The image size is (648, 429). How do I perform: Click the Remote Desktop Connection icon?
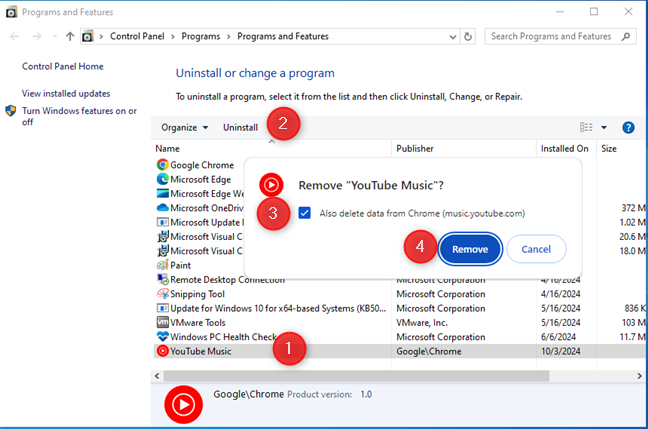pyautogui.click(x=162, y=279)
